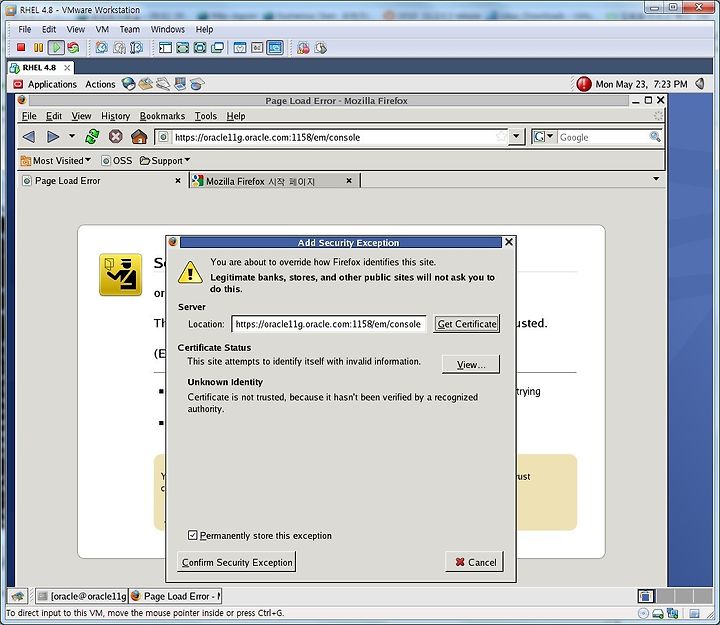The image size is (720, 625).
Task: Click the VMware Unity mode icon
Action: tap(217, 47)
